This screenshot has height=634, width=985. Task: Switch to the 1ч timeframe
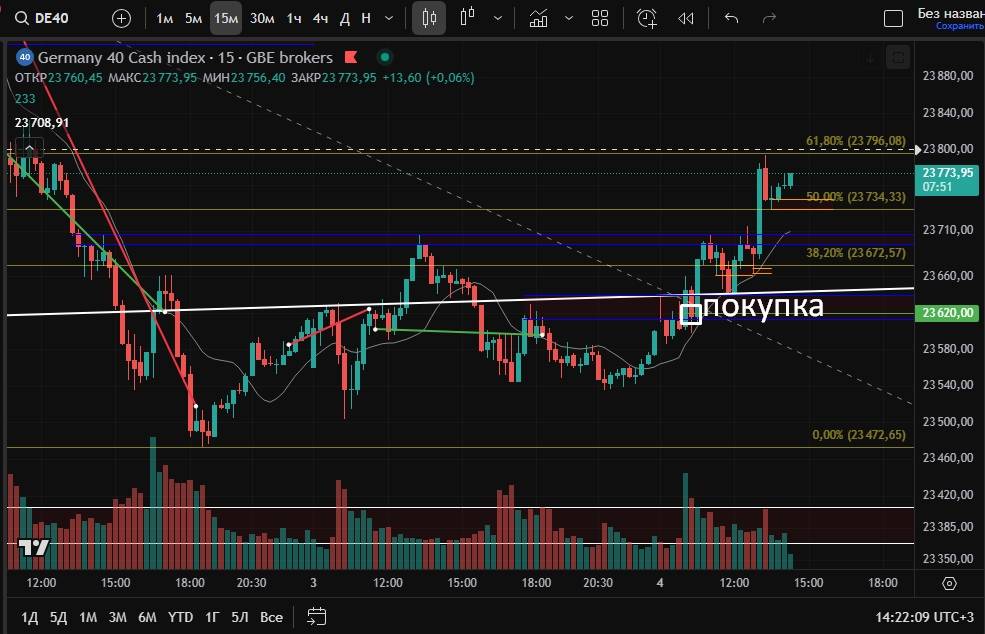pyautogui.click(x=294, y=18)
